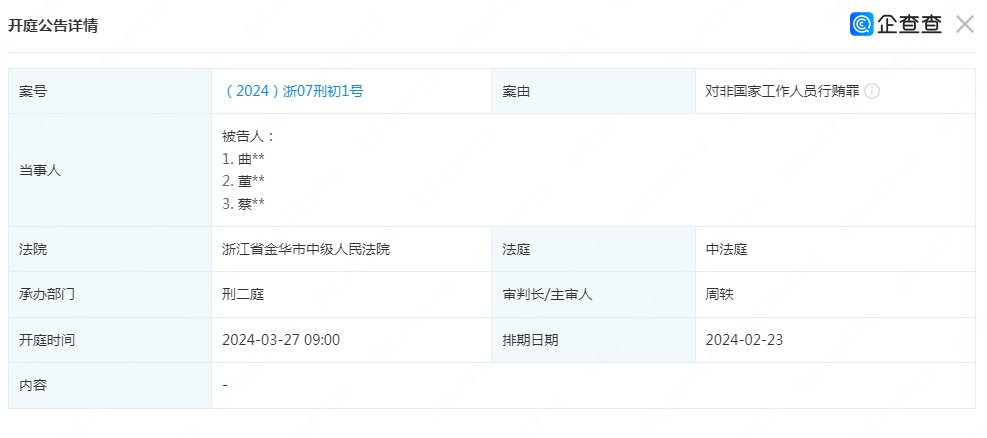
Task: Select defendant 曲** in the party list
Action: click(x=244, y=159)
